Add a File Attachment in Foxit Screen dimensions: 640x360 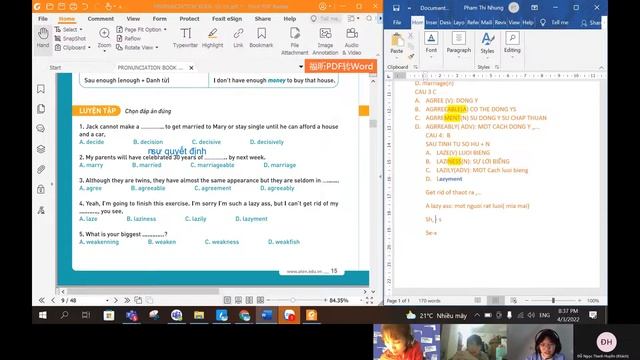coord(295,41)
